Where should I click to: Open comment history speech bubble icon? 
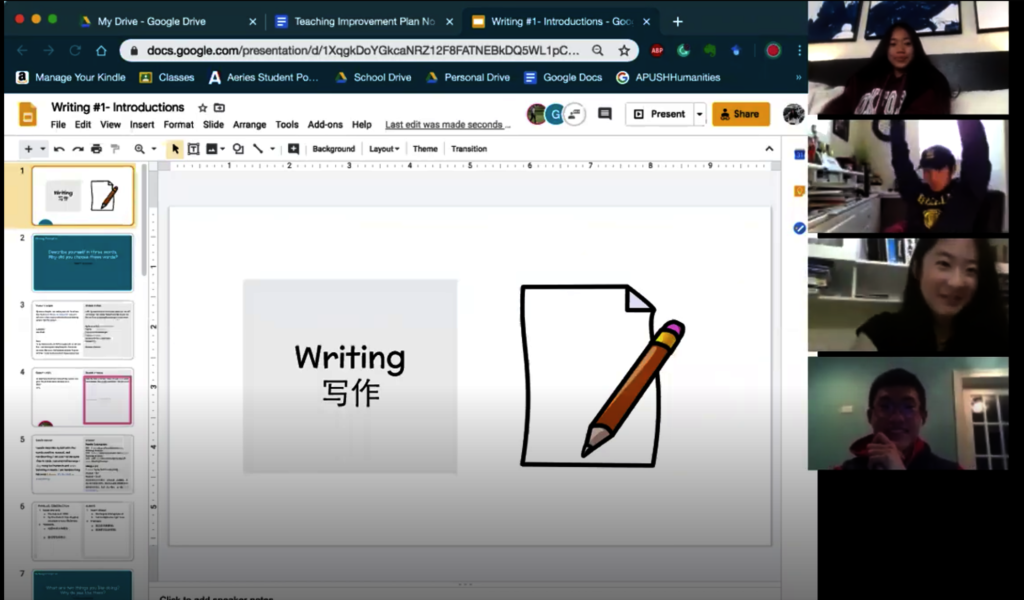604,114
